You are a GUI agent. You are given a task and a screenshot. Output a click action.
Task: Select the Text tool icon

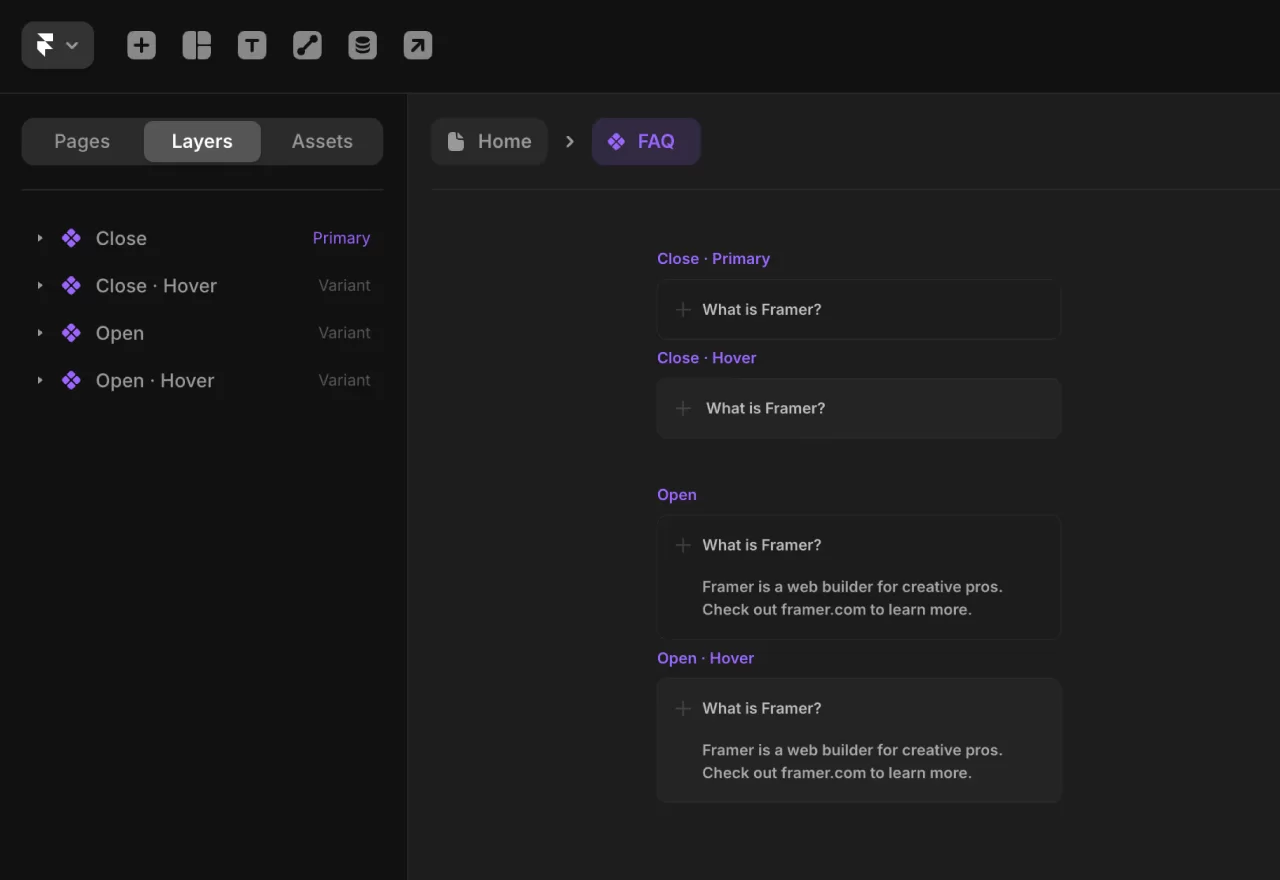(x=252, y=45)
